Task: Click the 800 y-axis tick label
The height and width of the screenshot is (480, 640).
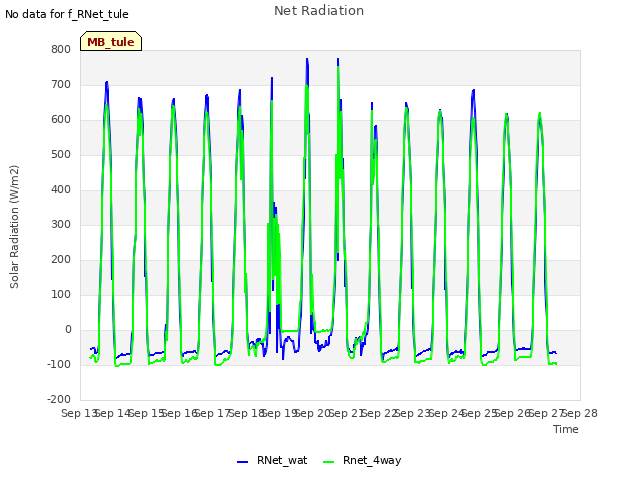Action: [61, 50]
